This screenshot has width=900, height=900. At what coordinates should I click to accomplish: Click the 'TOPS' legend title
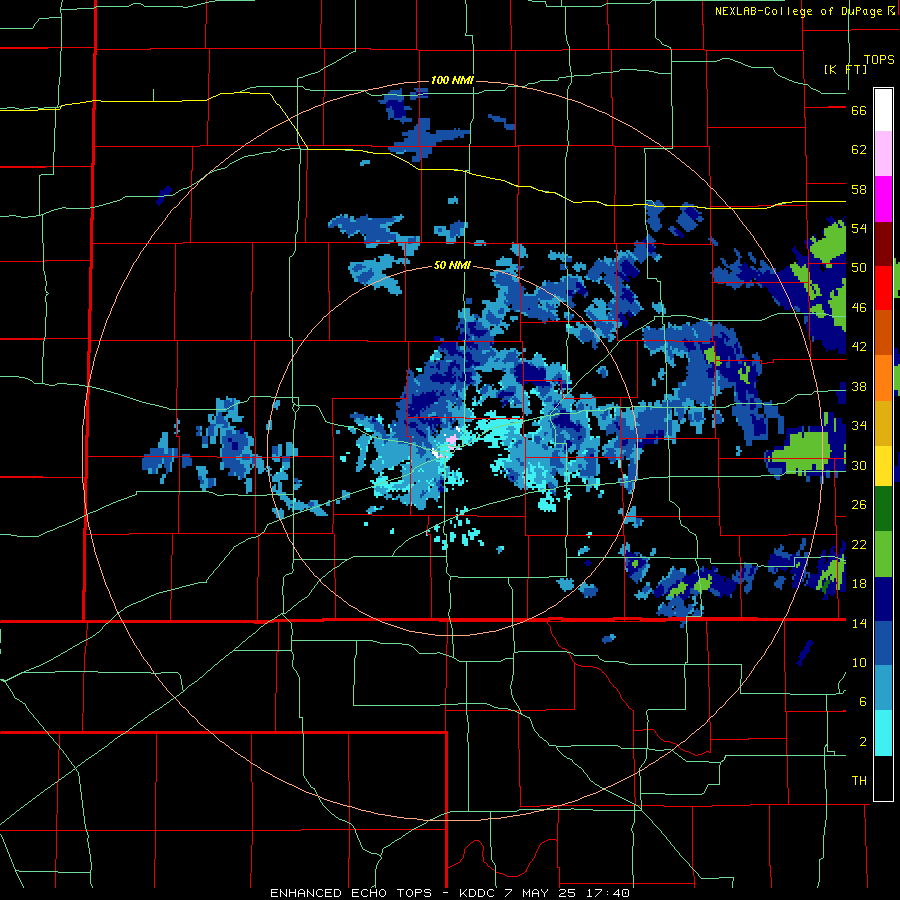879,59
